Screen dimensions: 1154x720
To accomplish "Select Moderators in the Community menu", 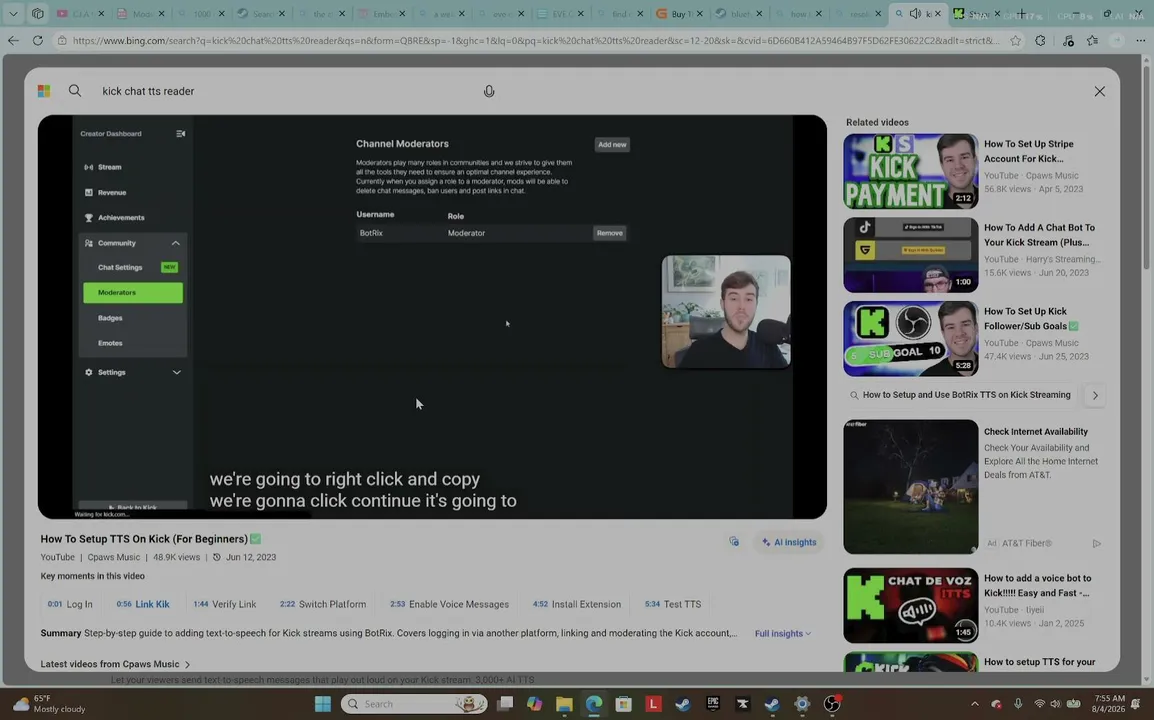I will click(x=132, y=292).
